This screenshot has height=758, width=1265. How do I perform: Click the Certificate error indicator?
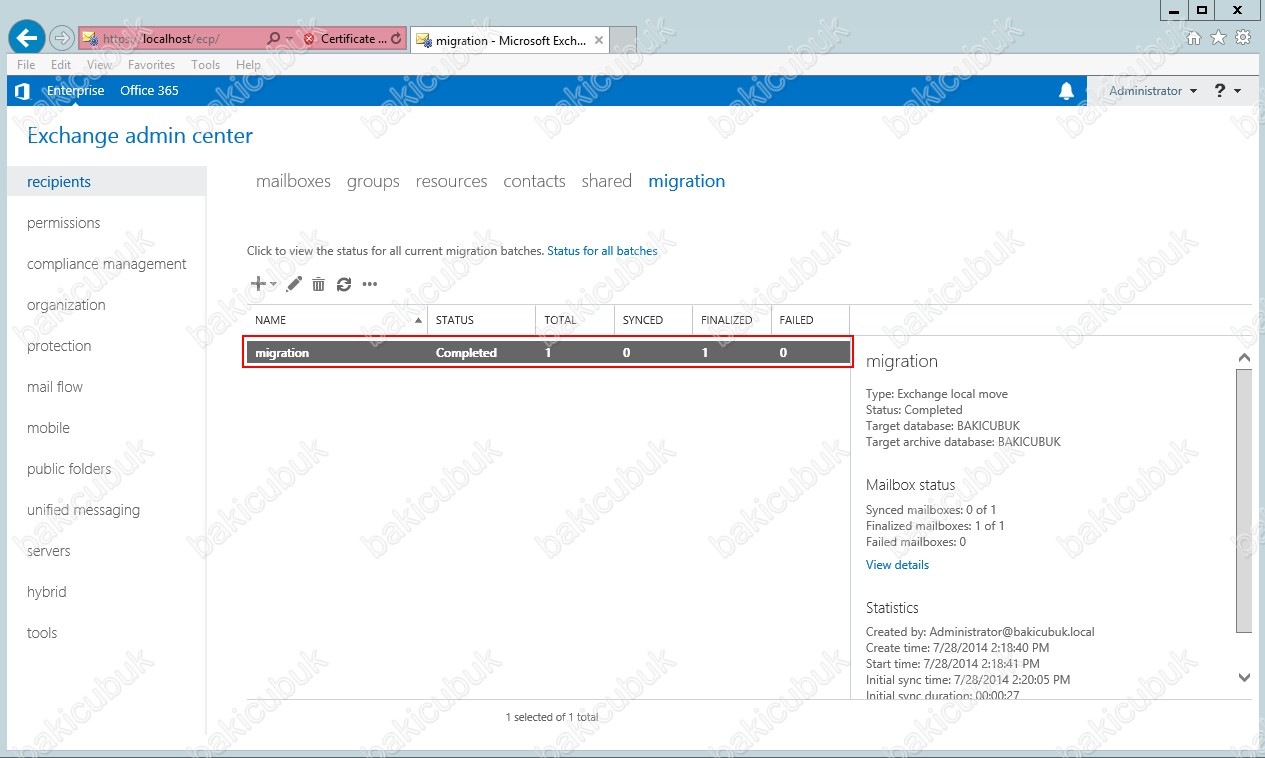(345, 39)
